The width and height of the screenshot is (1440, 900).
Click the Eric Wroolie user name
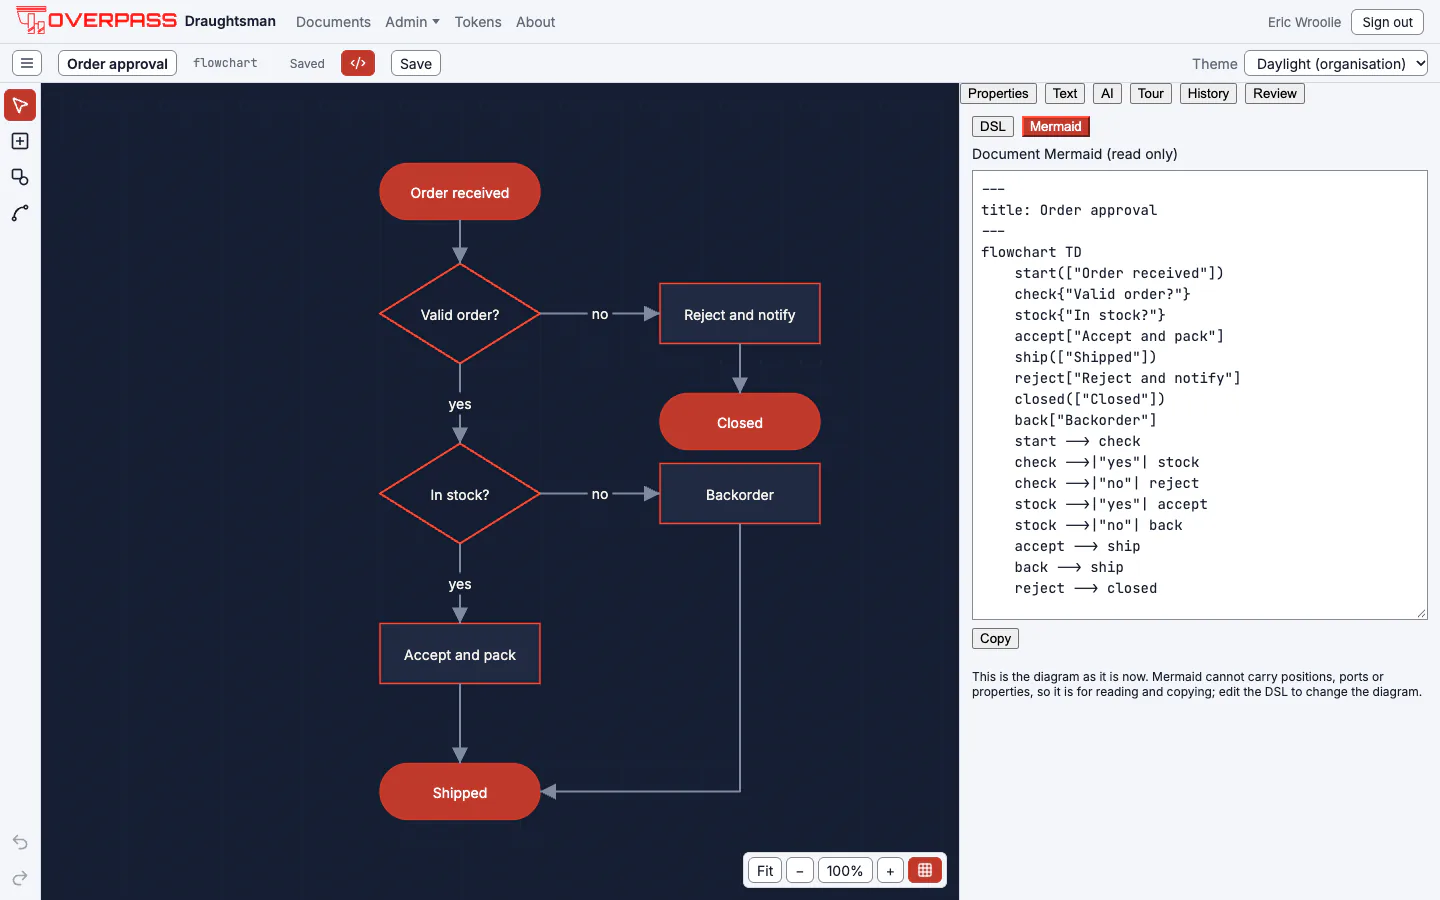tap(1304, 22)
